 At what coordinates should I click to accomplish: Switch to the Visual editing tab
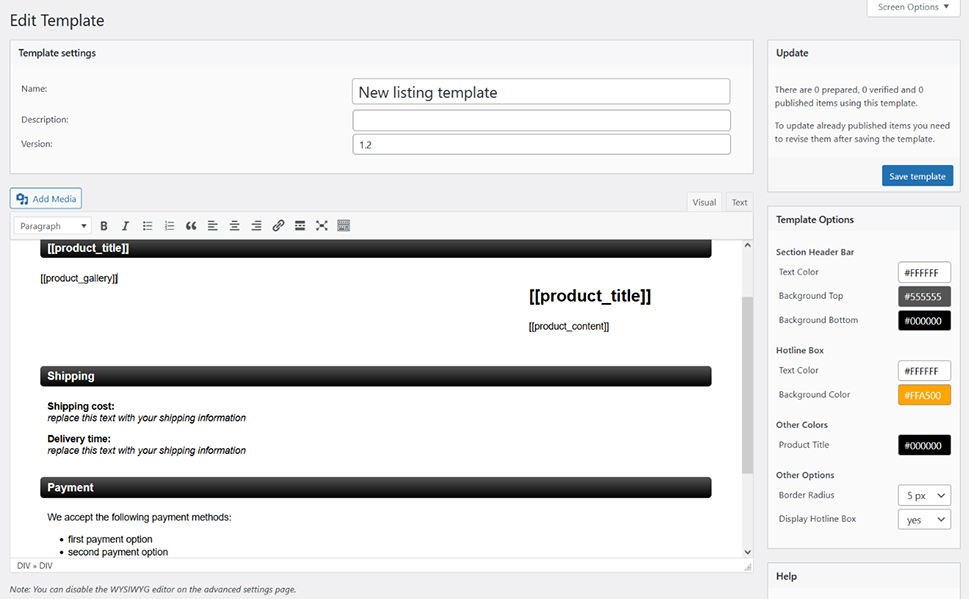704,201
